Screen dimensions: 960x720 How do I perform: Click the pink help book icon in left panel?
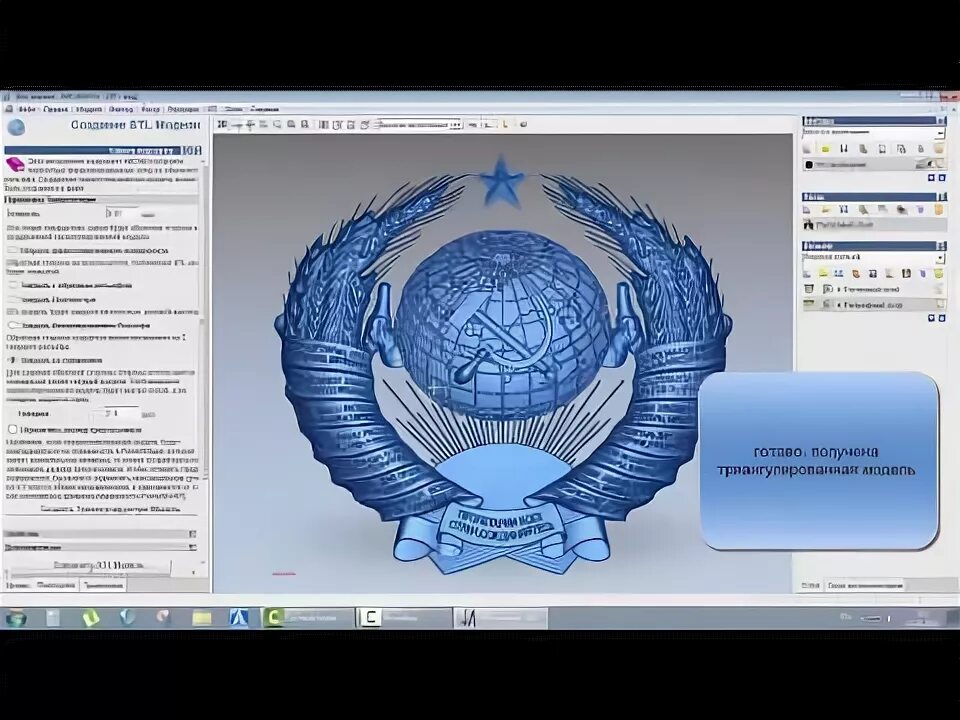click(15, 163)
